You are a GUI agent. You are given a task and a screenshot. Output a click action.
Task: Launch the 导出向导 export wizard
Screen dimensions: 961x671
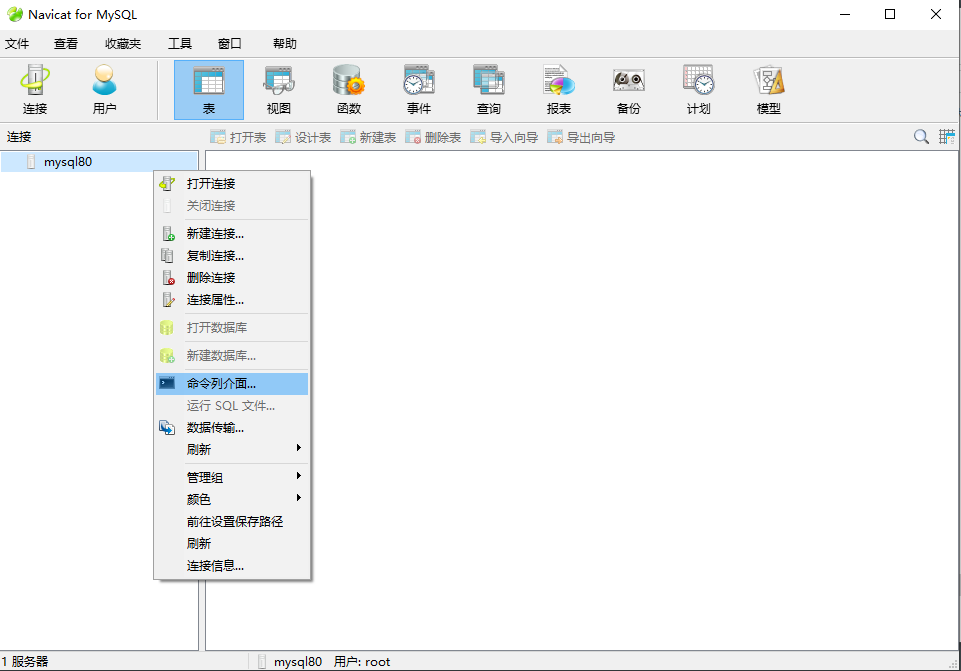pos(581,137)
